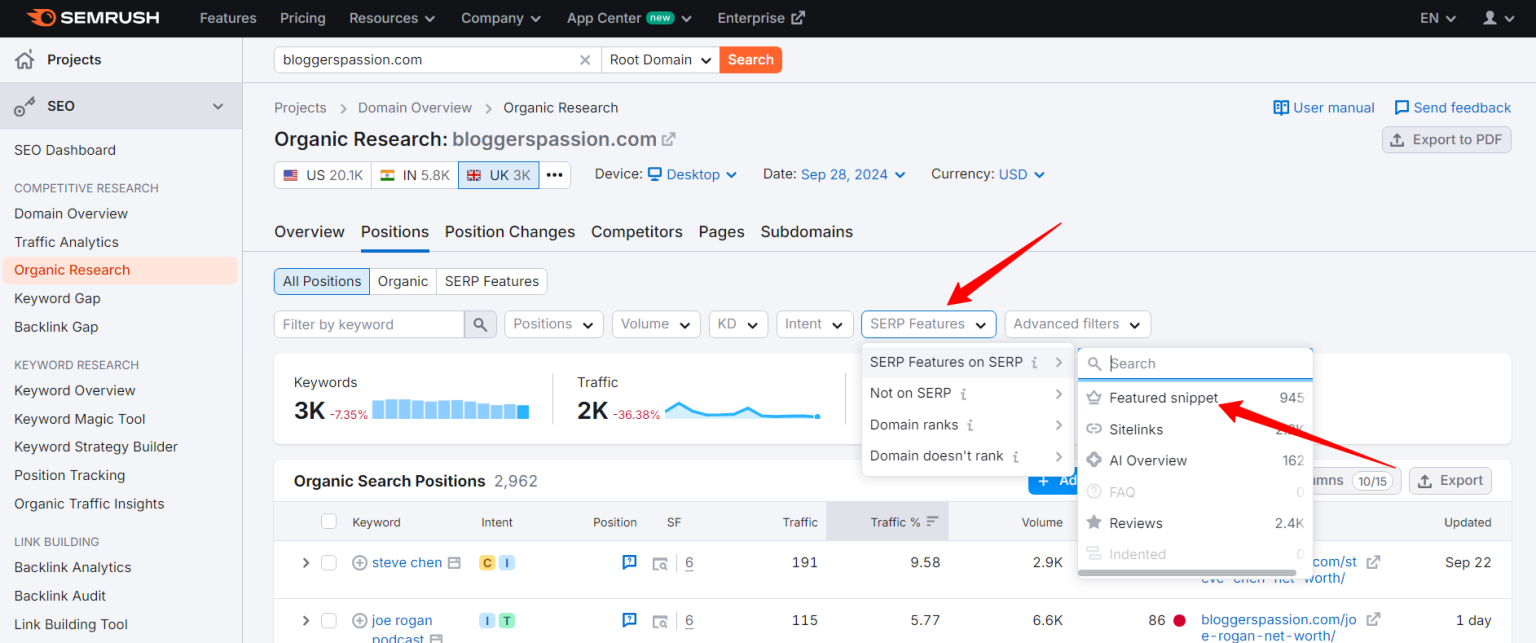The height and width of the screenshot is (643, 1536).
Task: Add steve chen keyword via the plus icon
Action: coord(359,562)
